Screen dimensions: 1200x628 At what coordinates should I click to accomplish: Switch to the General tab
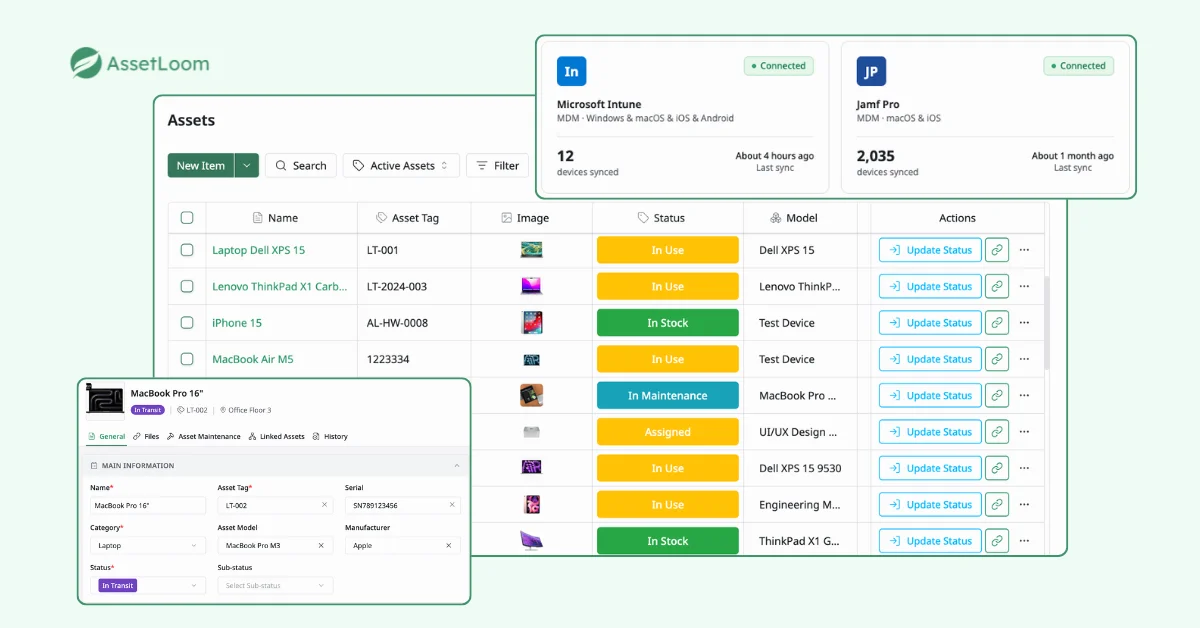point(107,436)
